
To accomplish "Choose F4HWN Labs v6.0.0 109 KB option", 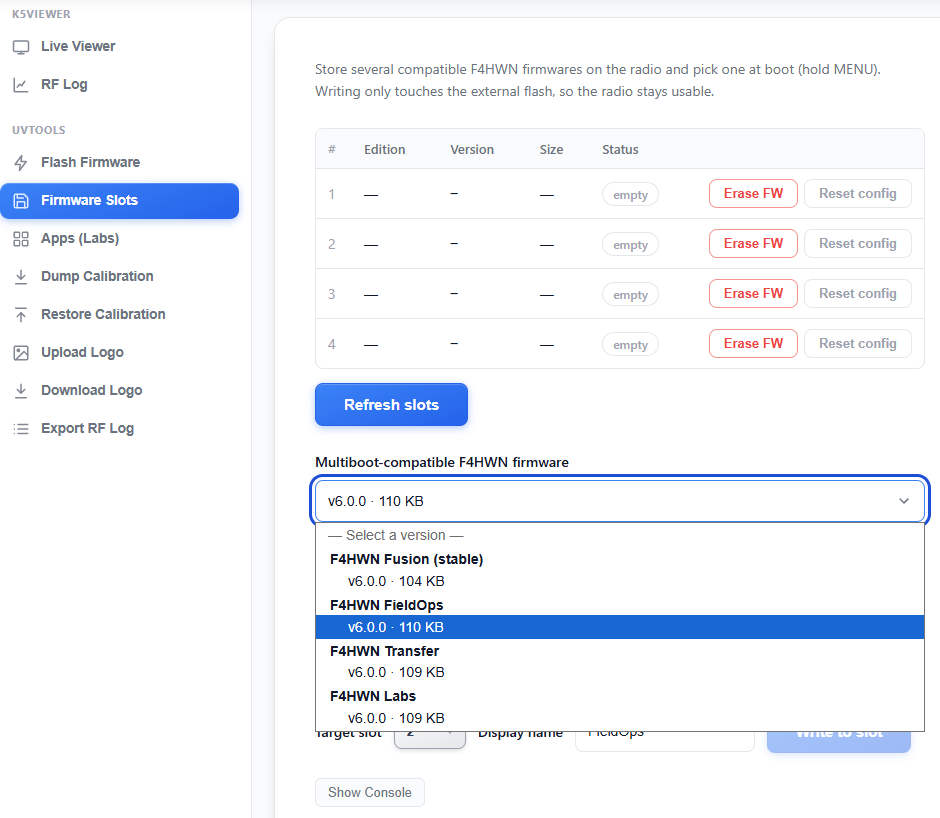I will (x=620, y=718).
